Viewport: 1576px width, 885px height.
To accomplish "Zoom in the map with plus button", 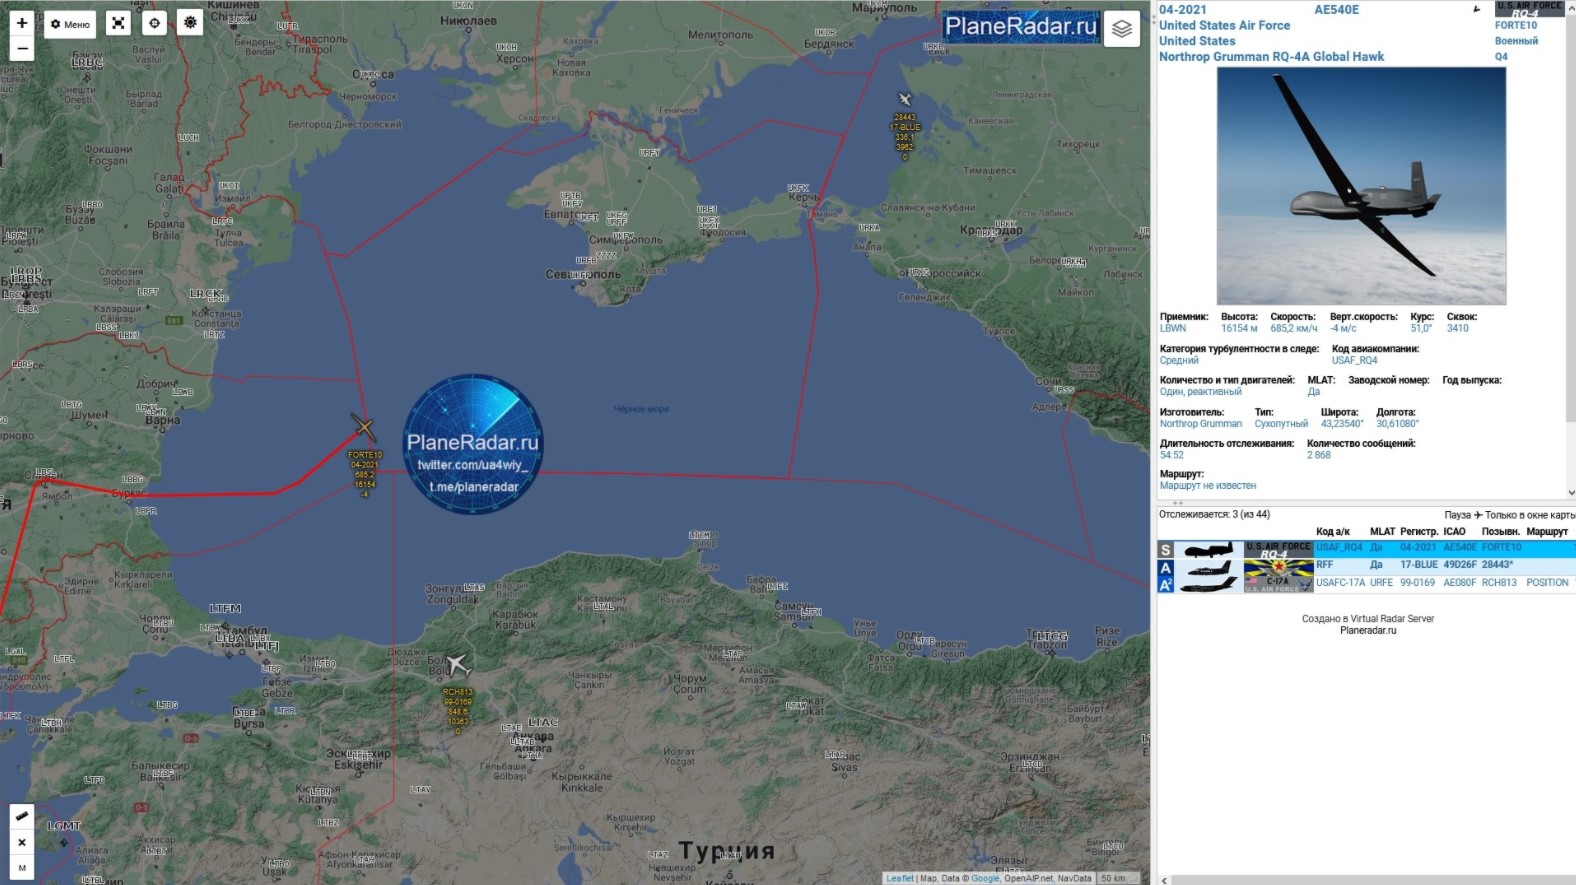I will coord(22,23).
